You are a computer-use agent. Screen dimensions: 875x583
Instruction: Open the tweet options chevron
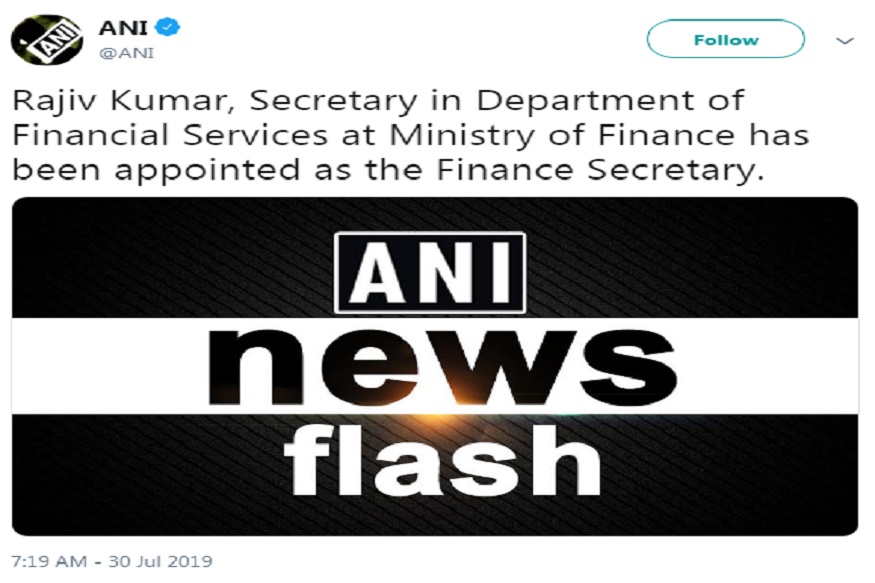coord(845,40)
